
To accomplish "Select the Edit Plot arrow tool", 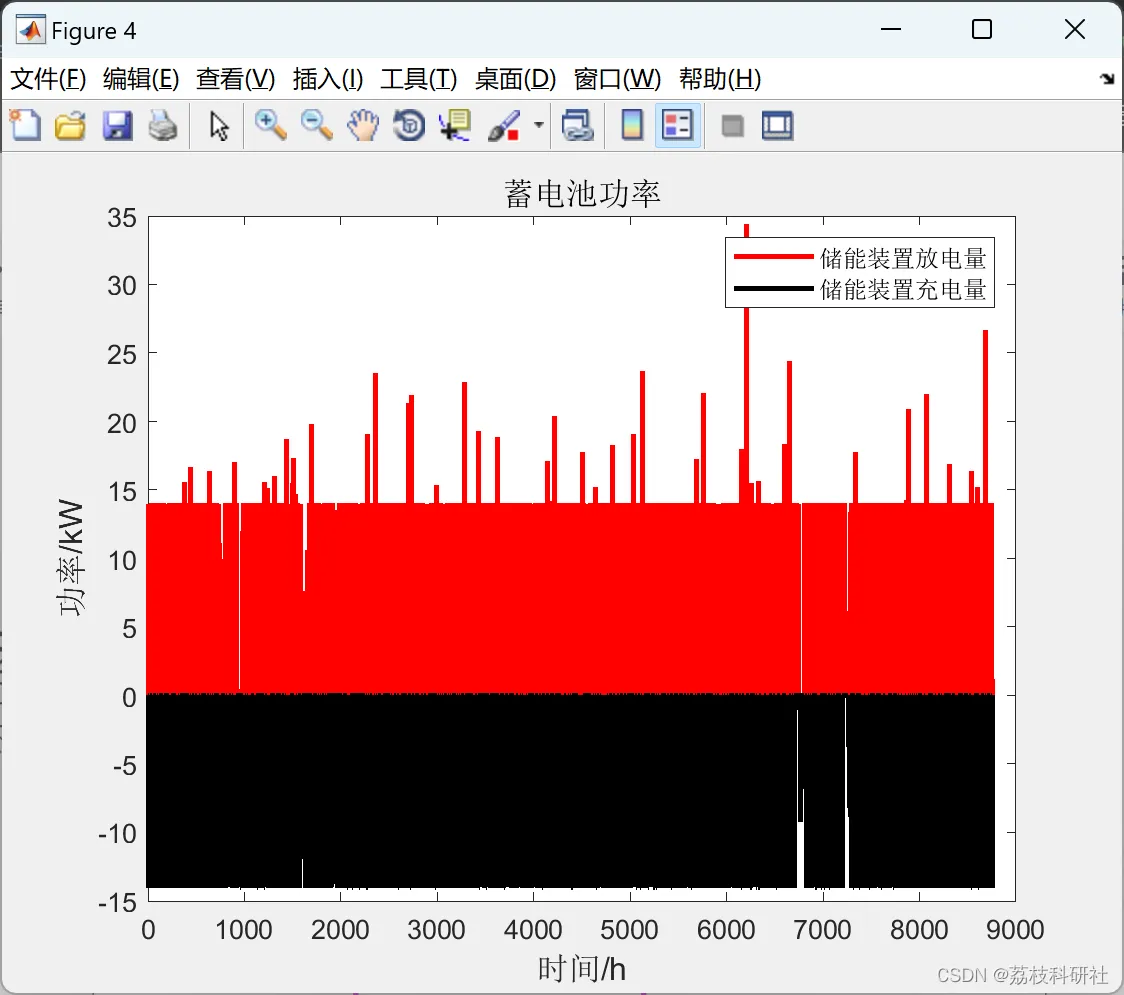I will 219,125.
